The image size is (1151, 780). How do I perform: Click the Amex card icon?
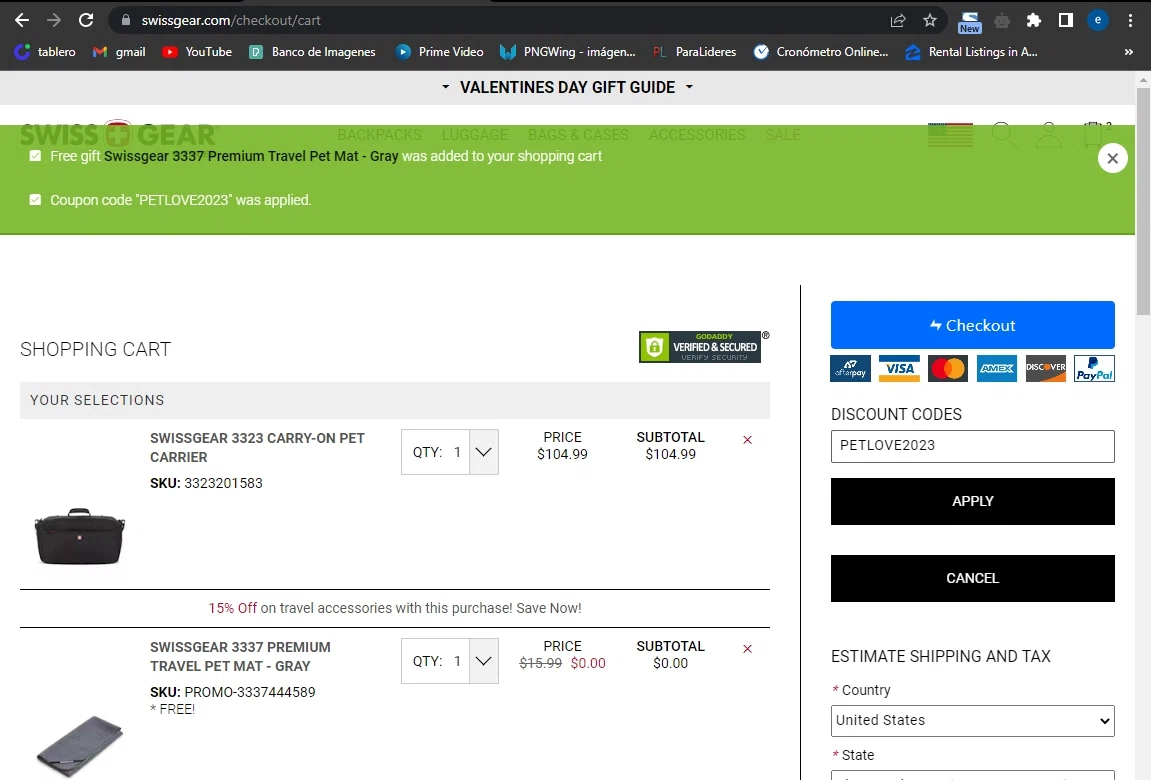pyautogui.click(x=997, y=368)
